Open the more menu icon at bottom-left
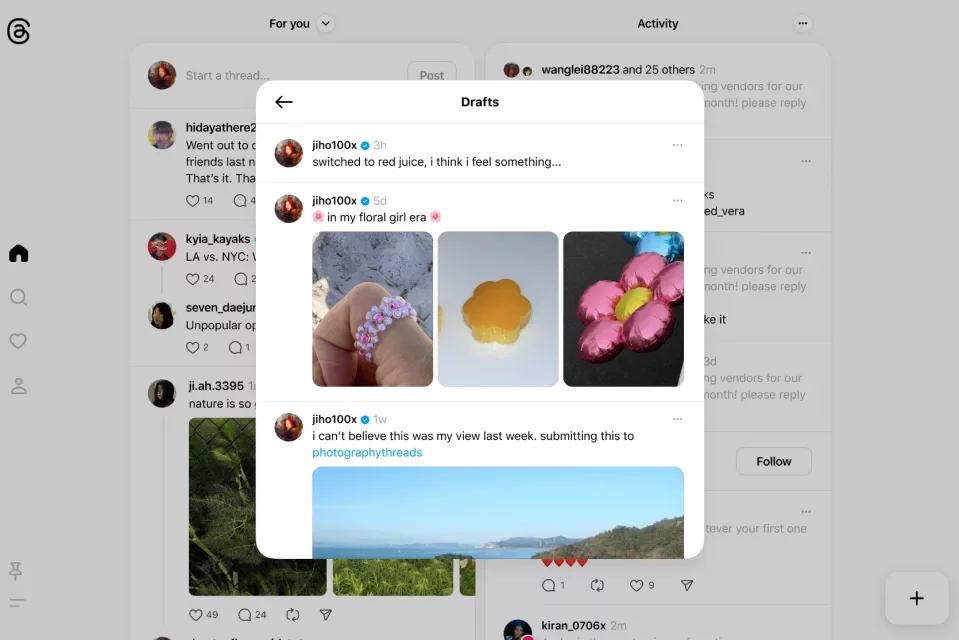This screenshot has height=640, width=959. (x=16, y=603)
